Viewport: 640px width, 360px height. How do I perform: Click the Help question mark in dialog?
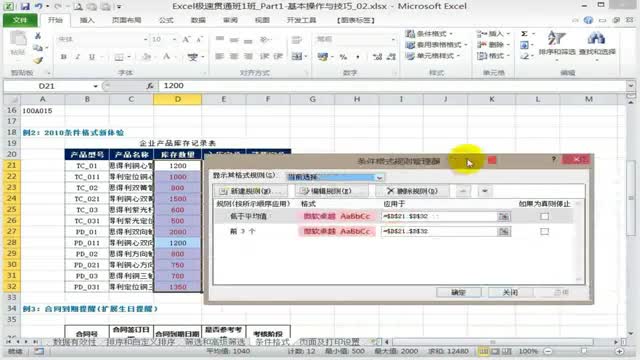553,159
